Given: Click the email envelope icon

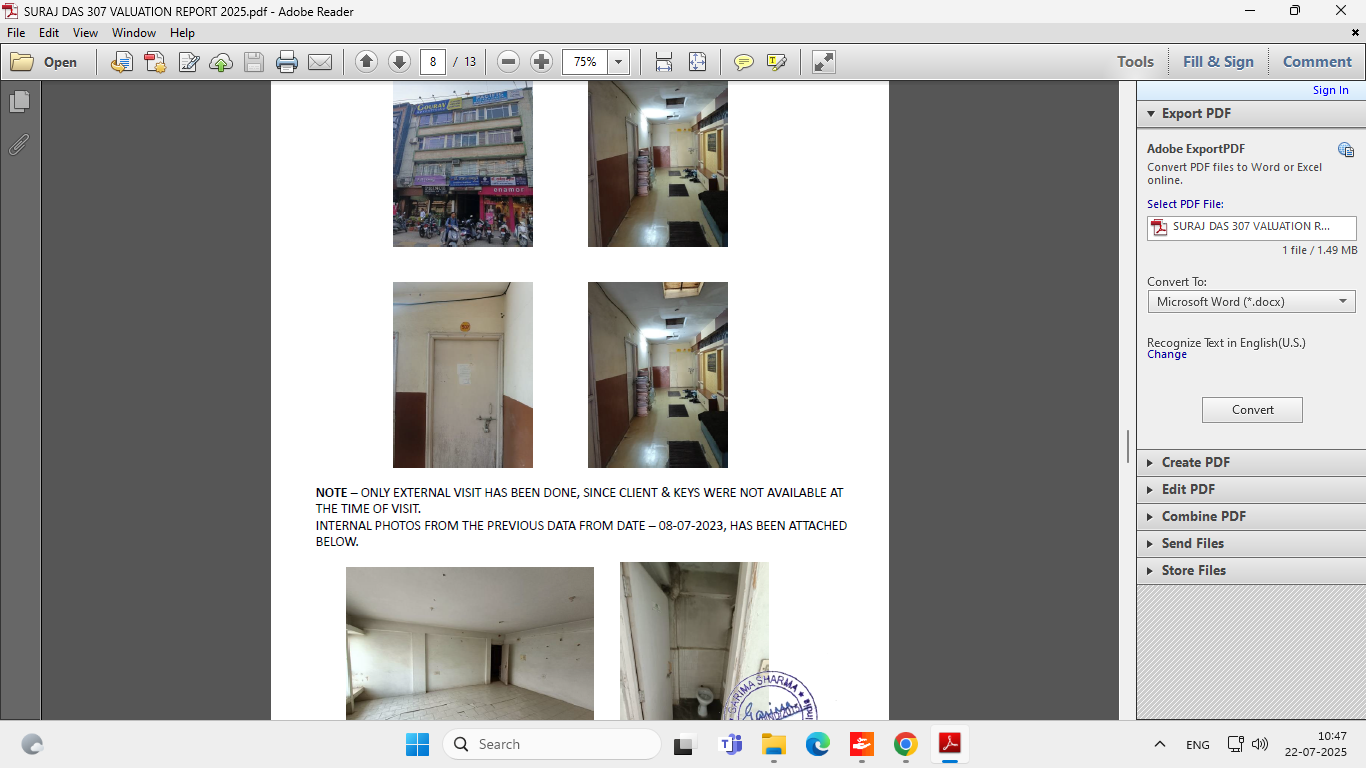Looking at the screenshot, I should tap(320, 62).
